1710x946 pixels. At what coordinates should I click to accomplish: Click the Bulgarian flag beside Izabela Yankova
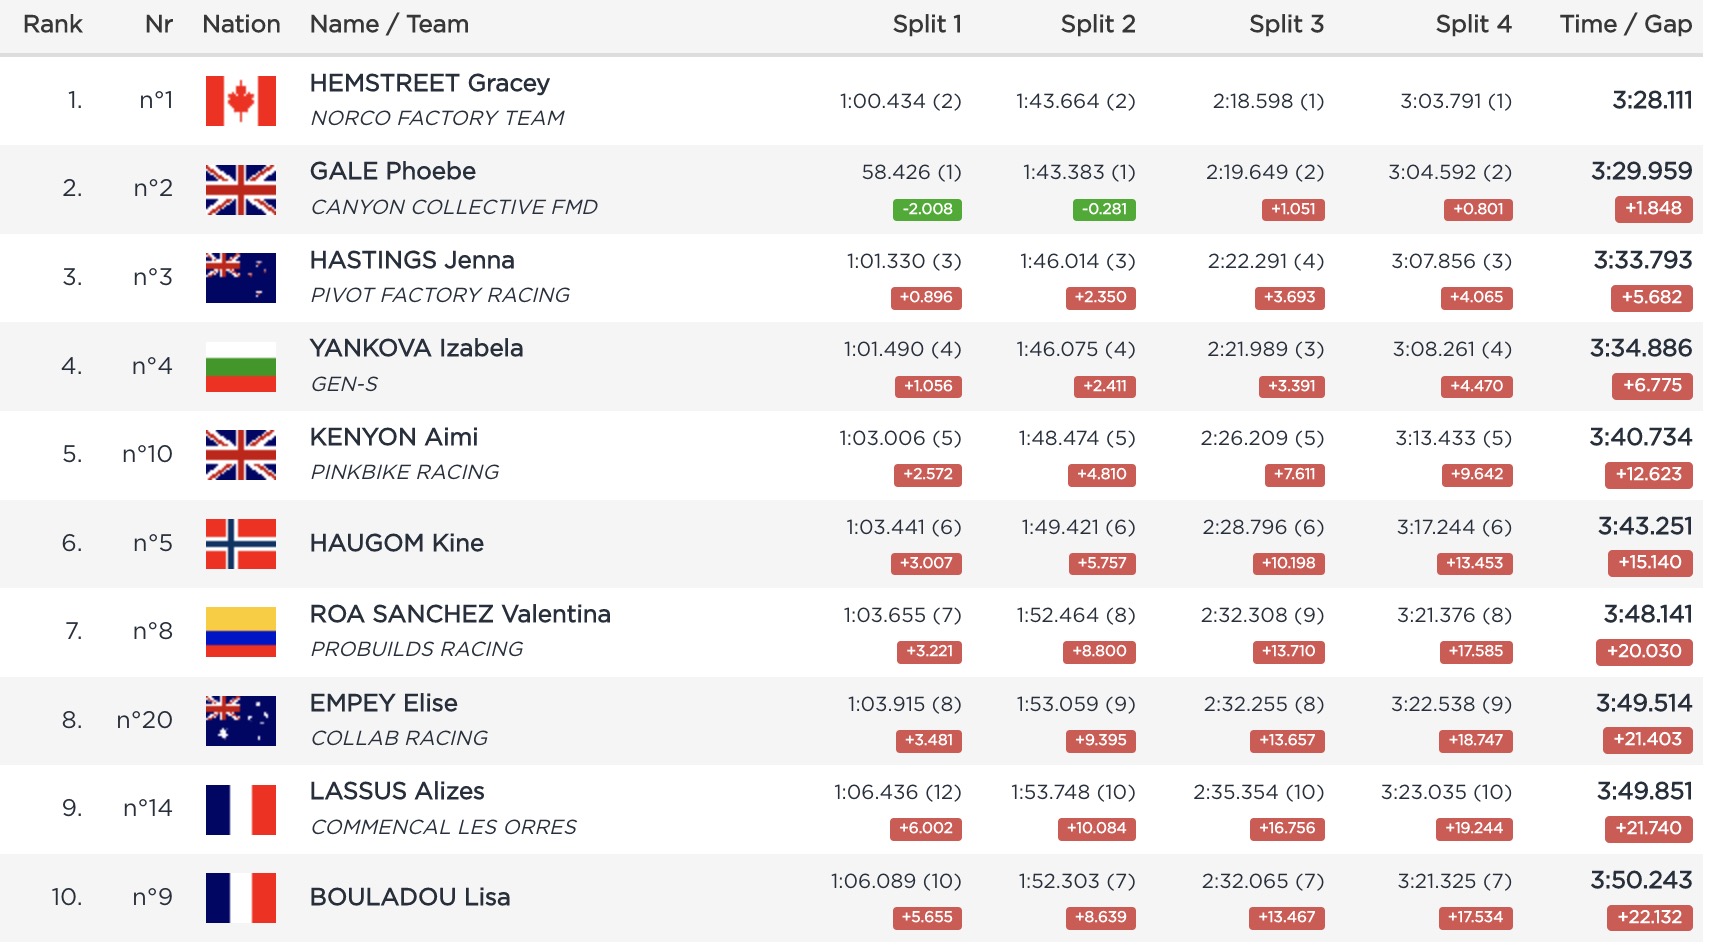240,367
